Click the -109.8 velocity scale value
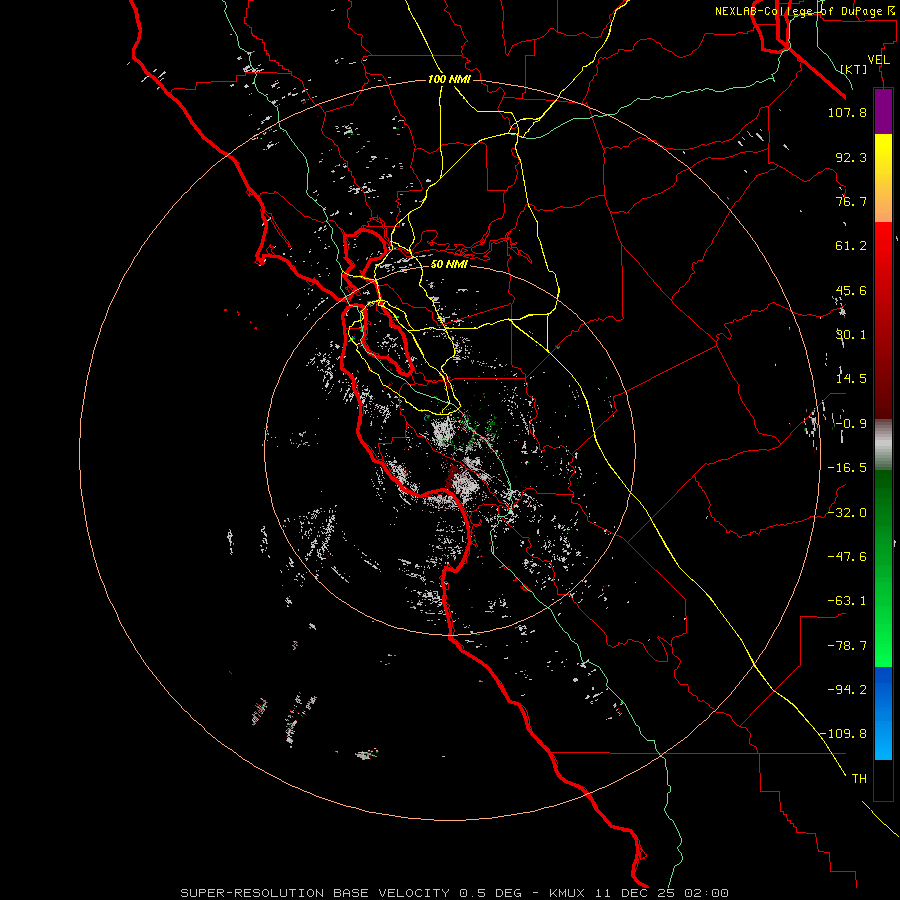Screen dimensions: 900x900 (844, 734)
